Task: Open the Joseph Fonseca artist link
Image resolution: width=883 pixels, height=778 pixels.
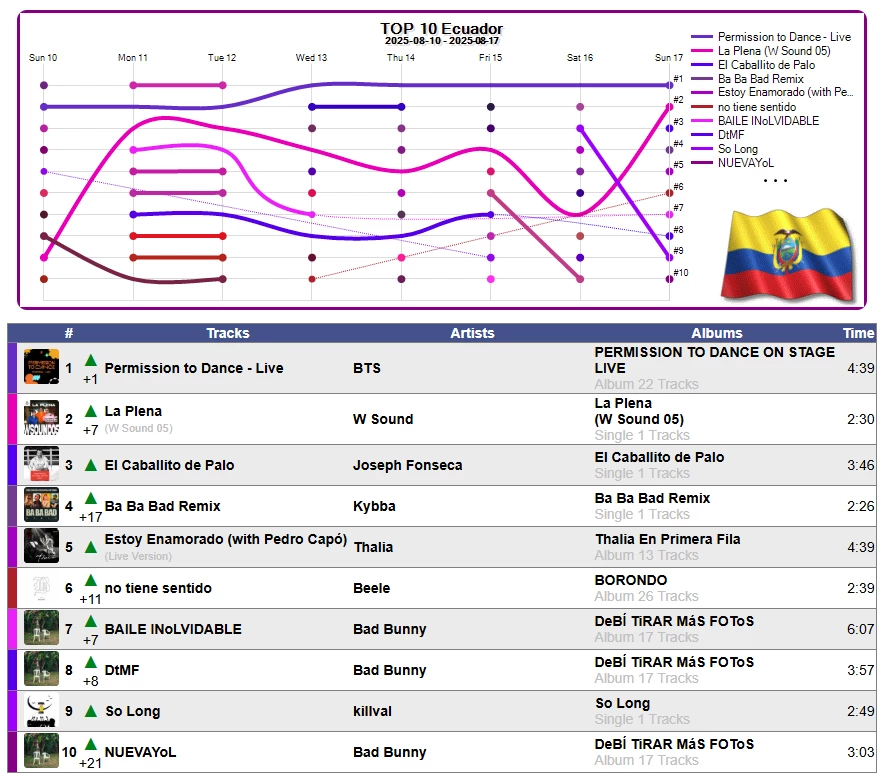Action: [408, 465]
